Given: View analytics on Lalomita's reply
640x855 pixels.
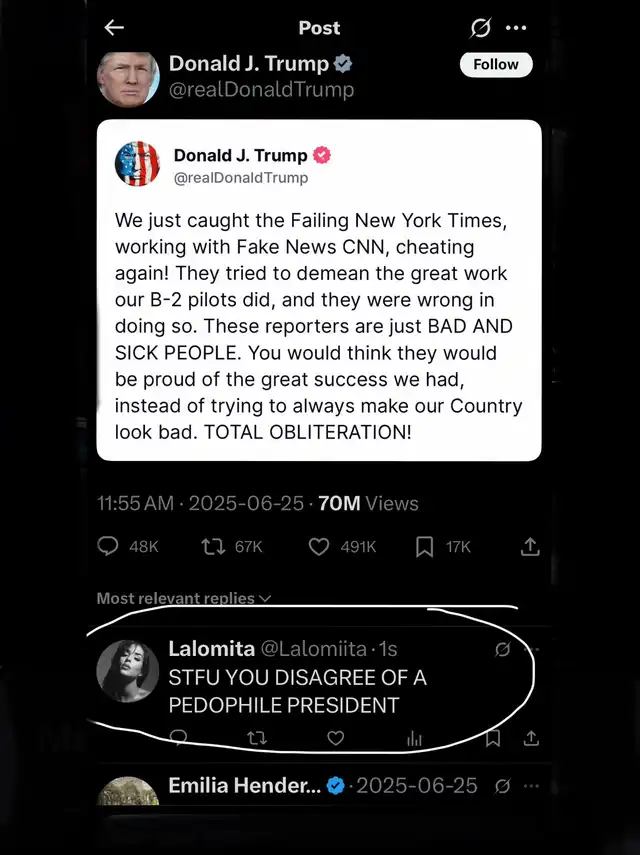Looking at the screenshot, I should coord(414,738).
